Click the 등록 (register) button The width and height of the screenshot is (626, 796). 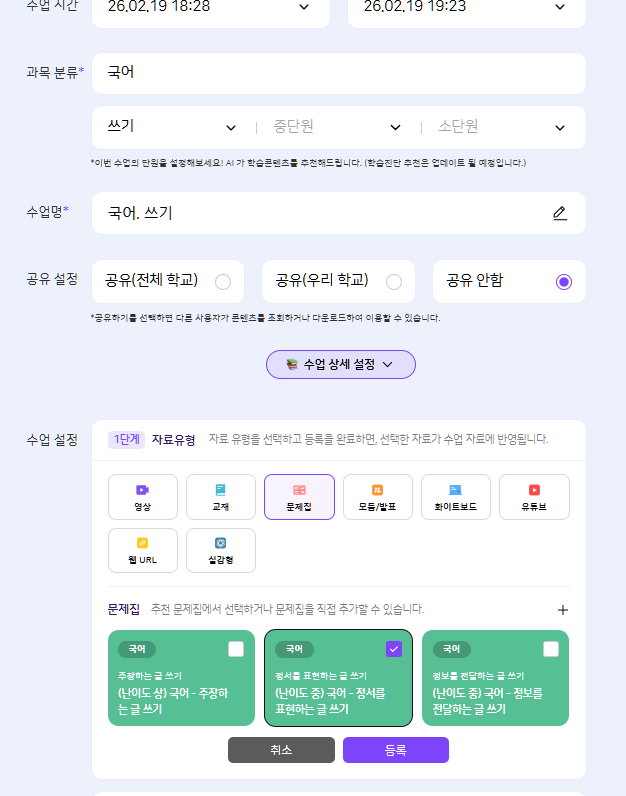(395, 750)
